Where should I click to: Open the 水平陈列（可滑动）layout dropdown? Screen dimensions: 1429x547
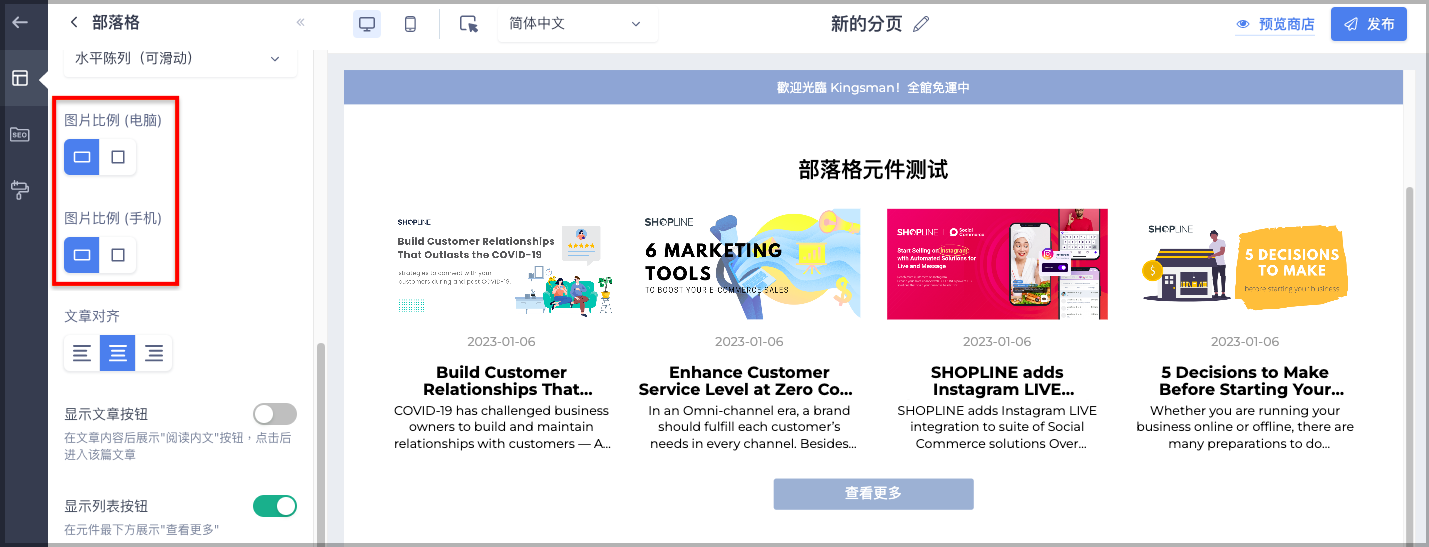tap(181, 59)
